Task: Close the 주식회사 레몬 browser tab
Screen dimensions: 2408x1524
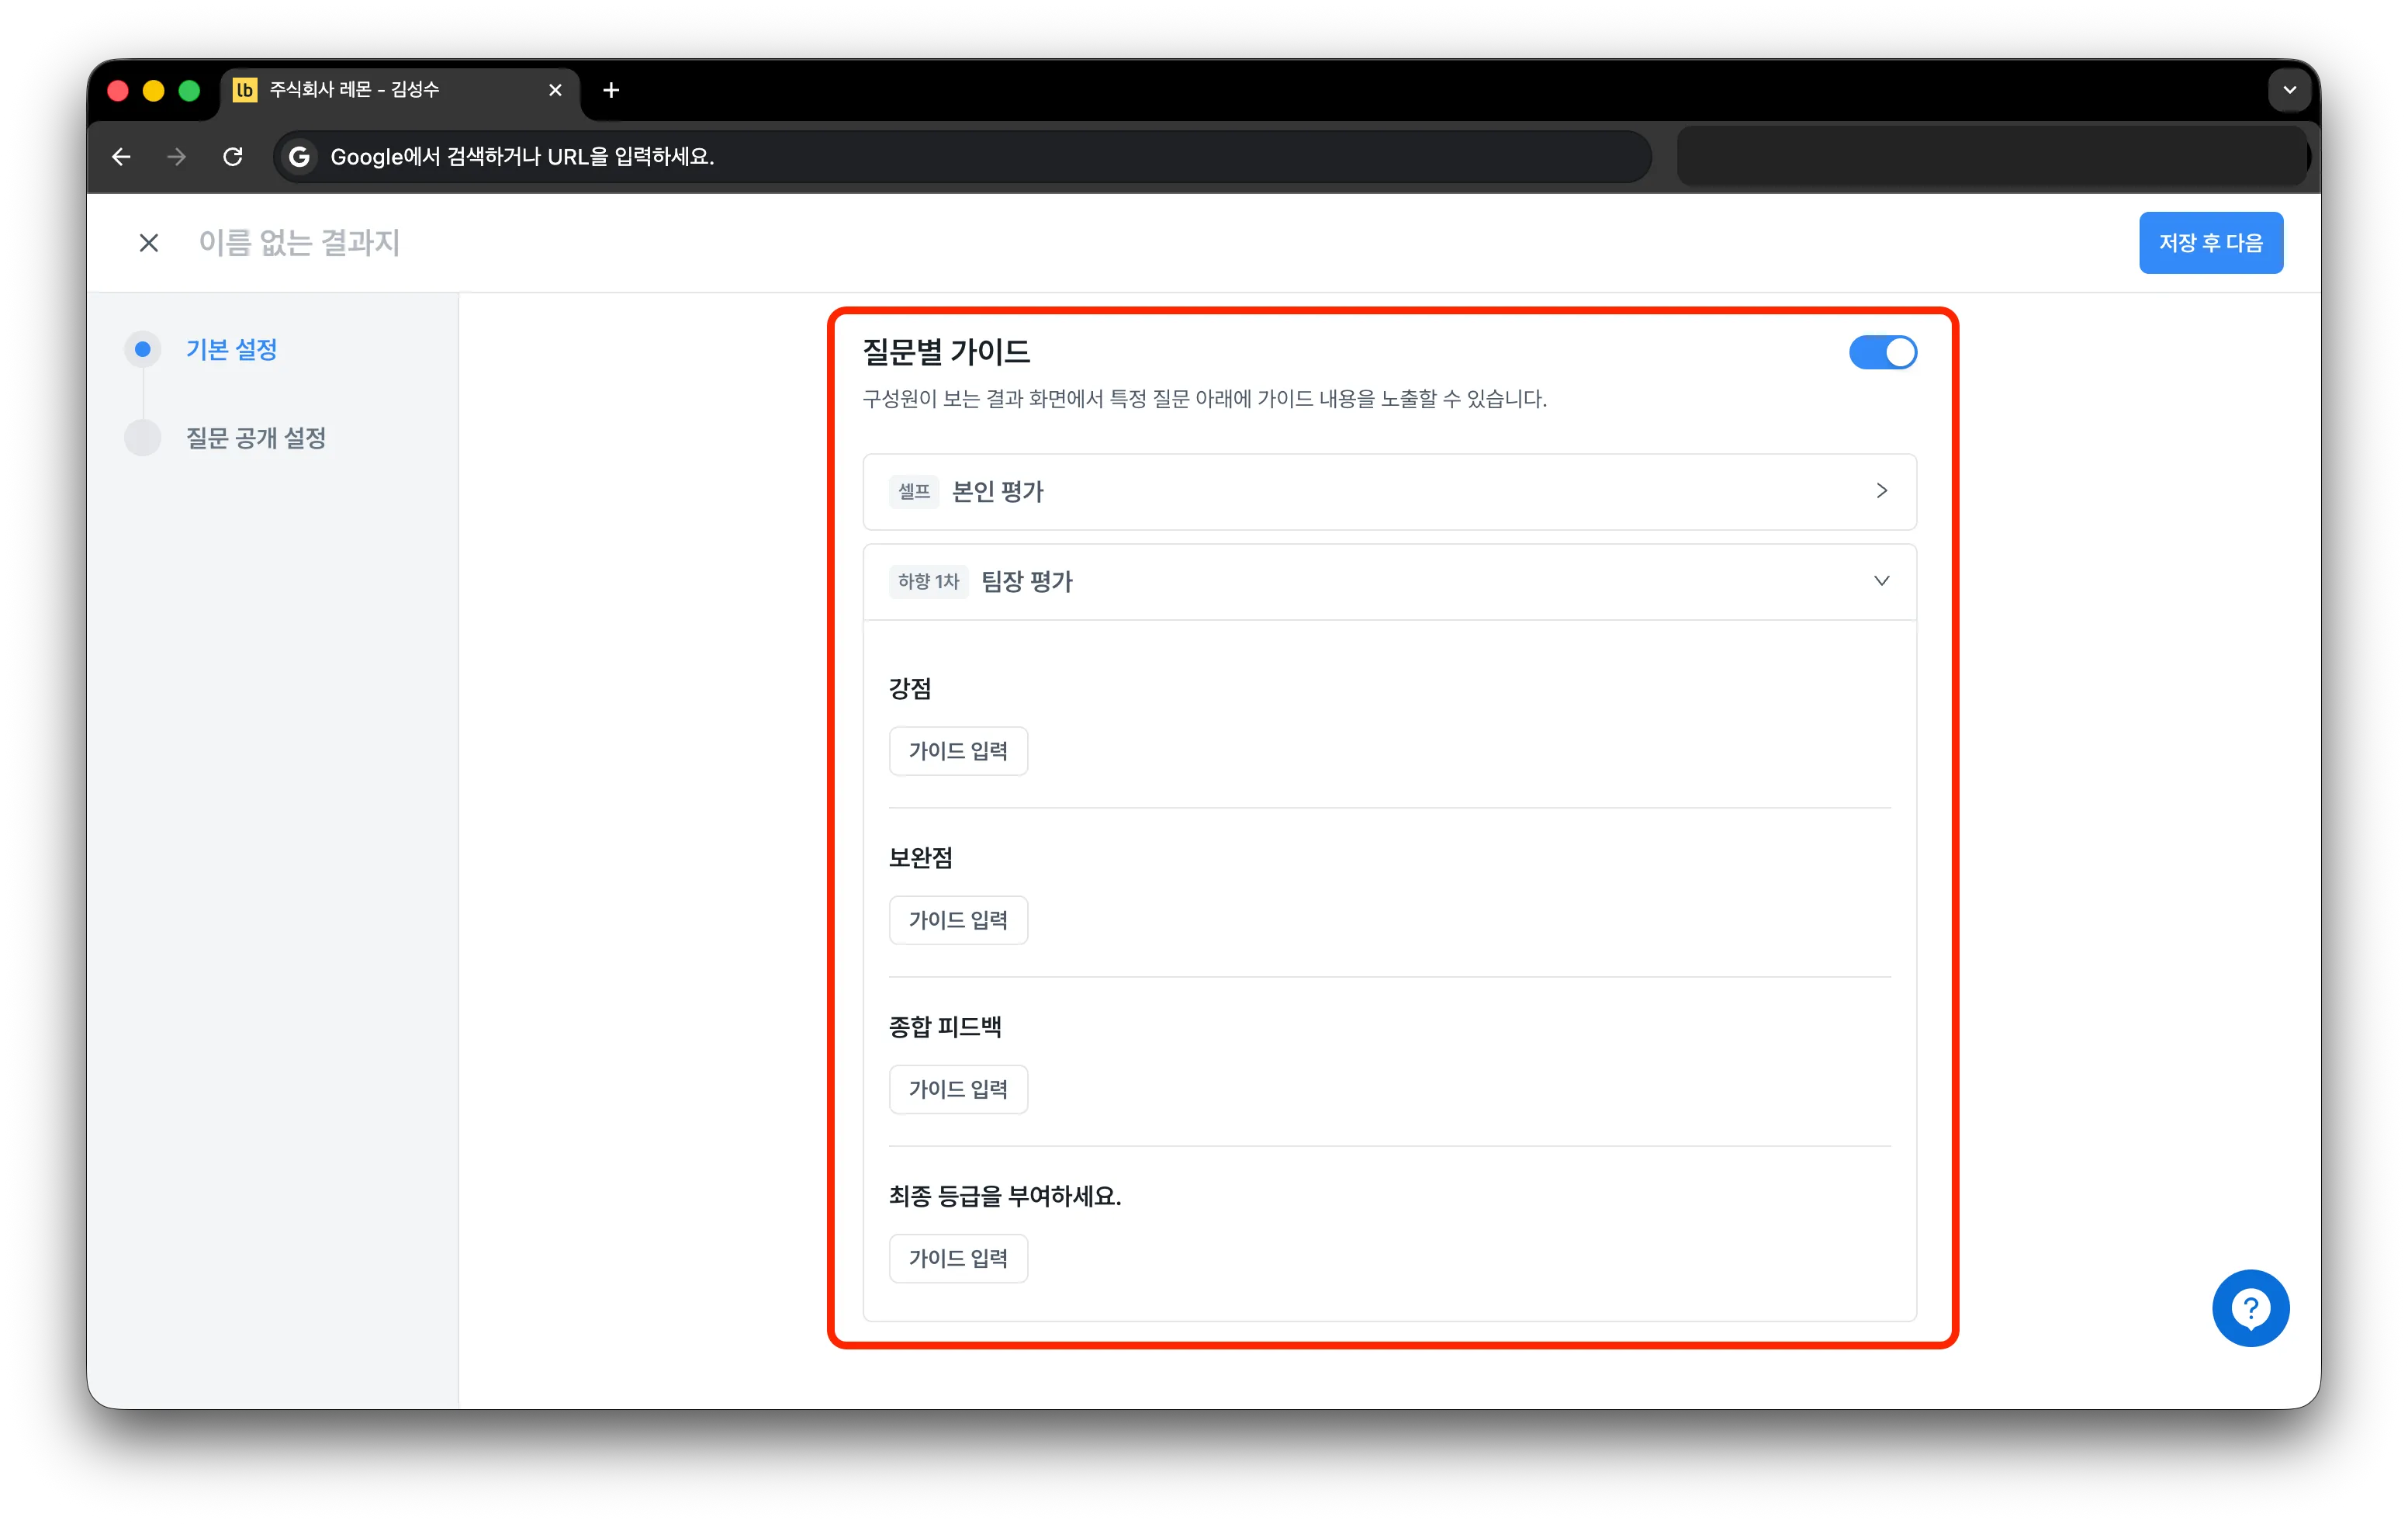Action: 556,90
